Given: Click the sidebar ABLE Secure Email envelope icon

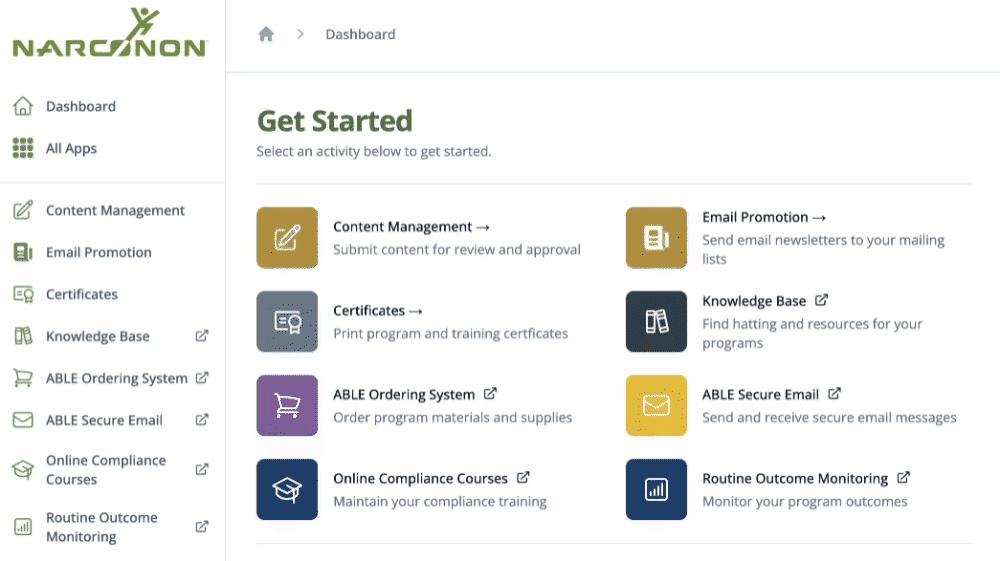Looking at the screenshot, I should click(23, 420).
